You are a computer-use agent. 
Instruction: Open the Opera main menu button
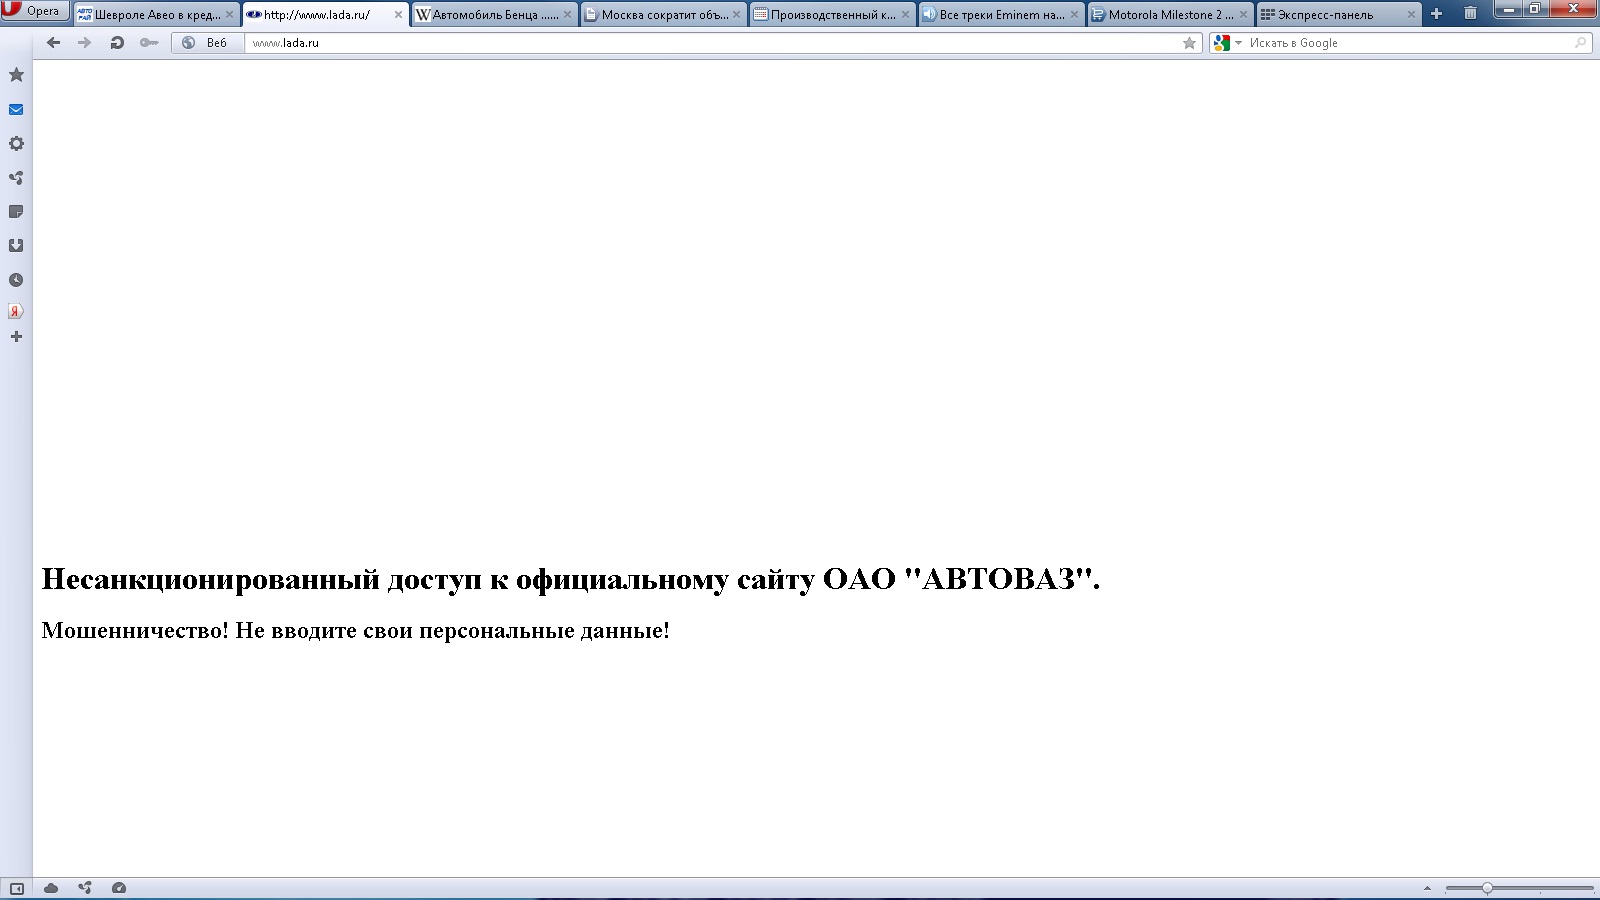click(x=35, y=11)
